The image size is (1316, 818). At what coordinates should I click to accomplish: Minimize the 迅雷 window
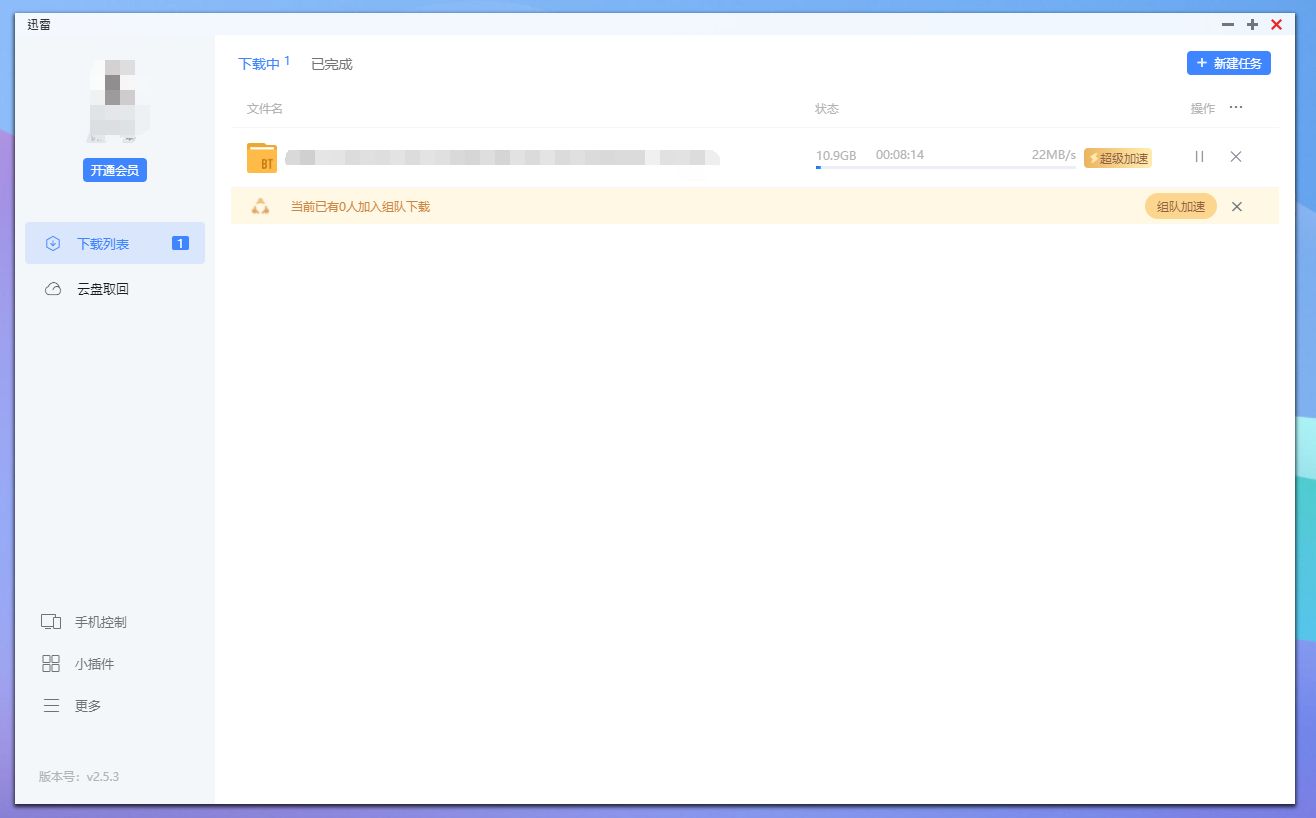point(1228,24)
